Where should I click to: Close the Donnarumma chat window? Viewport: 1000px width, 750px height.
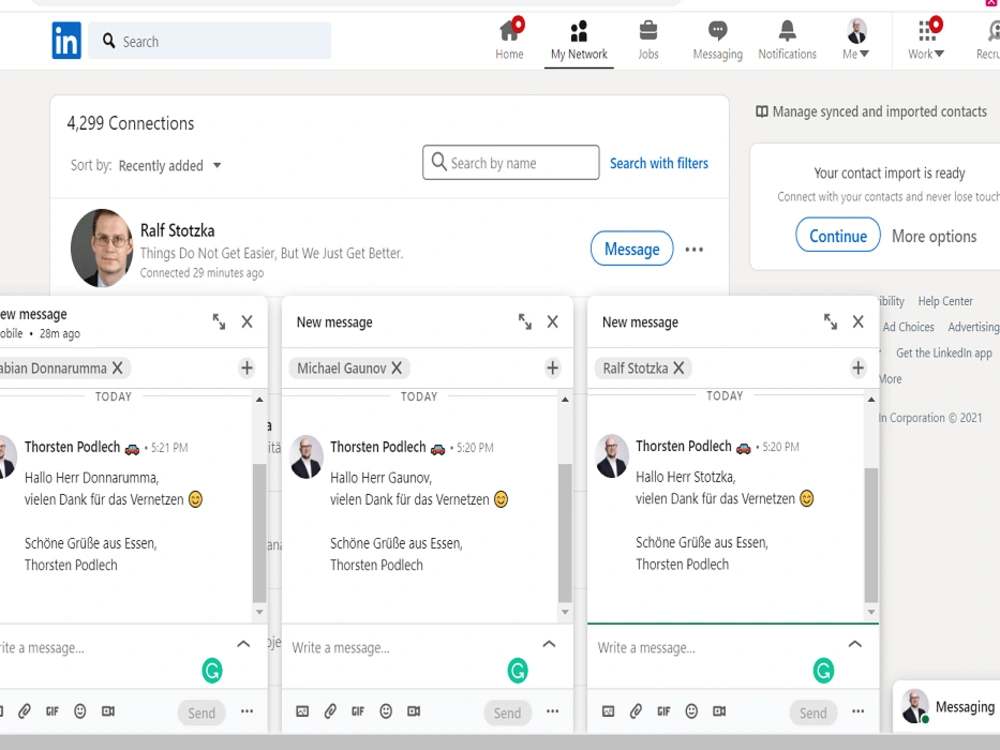click(x=247, y=321)
